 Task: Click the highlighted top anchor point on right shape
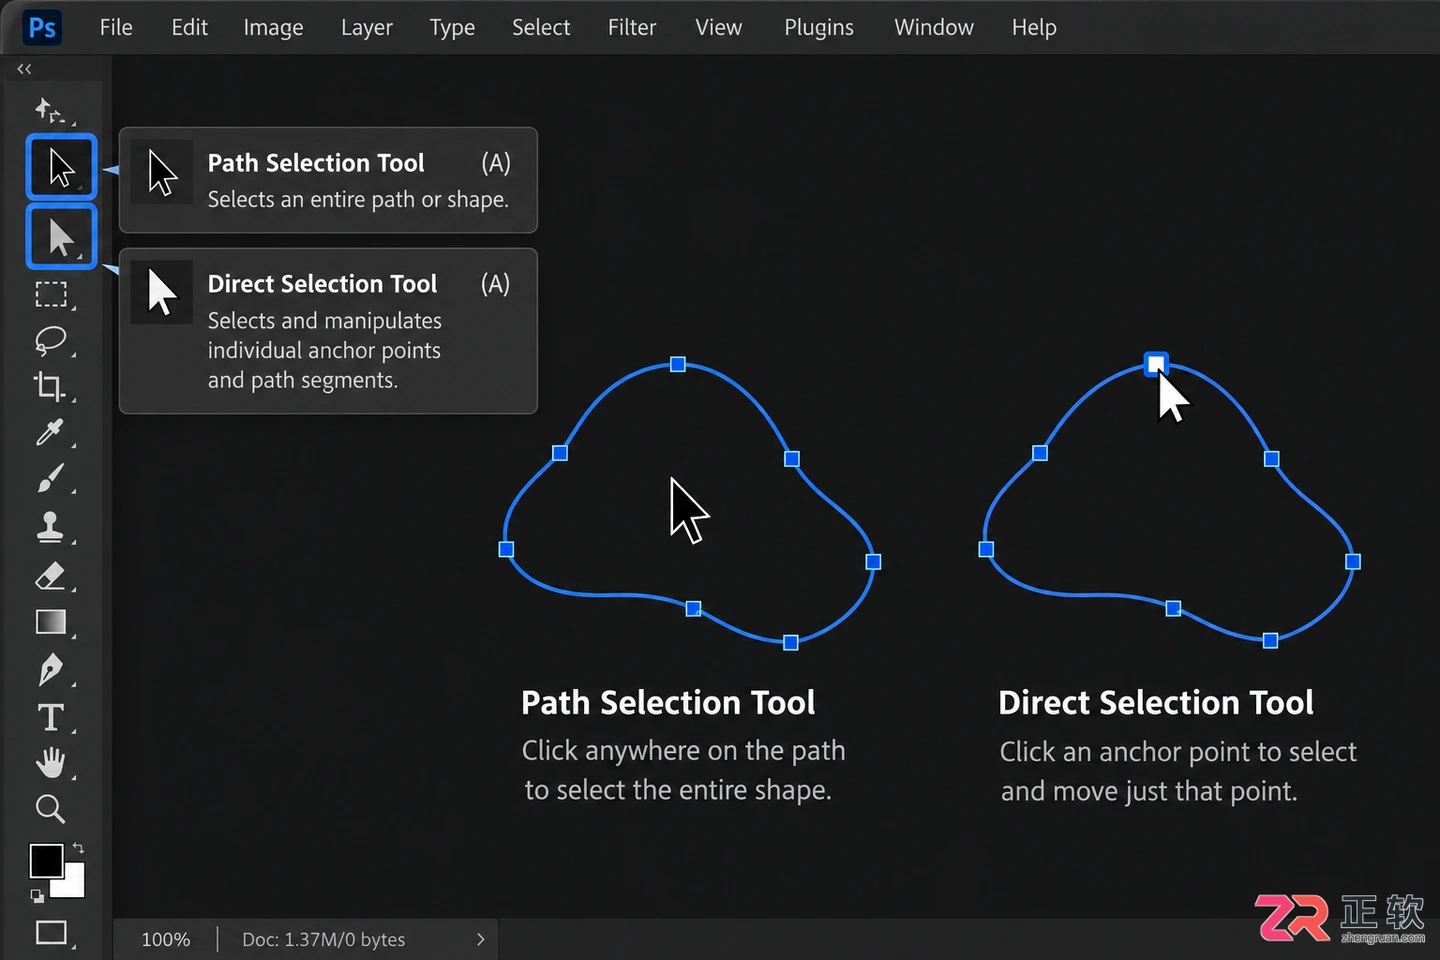[1156, 363]
